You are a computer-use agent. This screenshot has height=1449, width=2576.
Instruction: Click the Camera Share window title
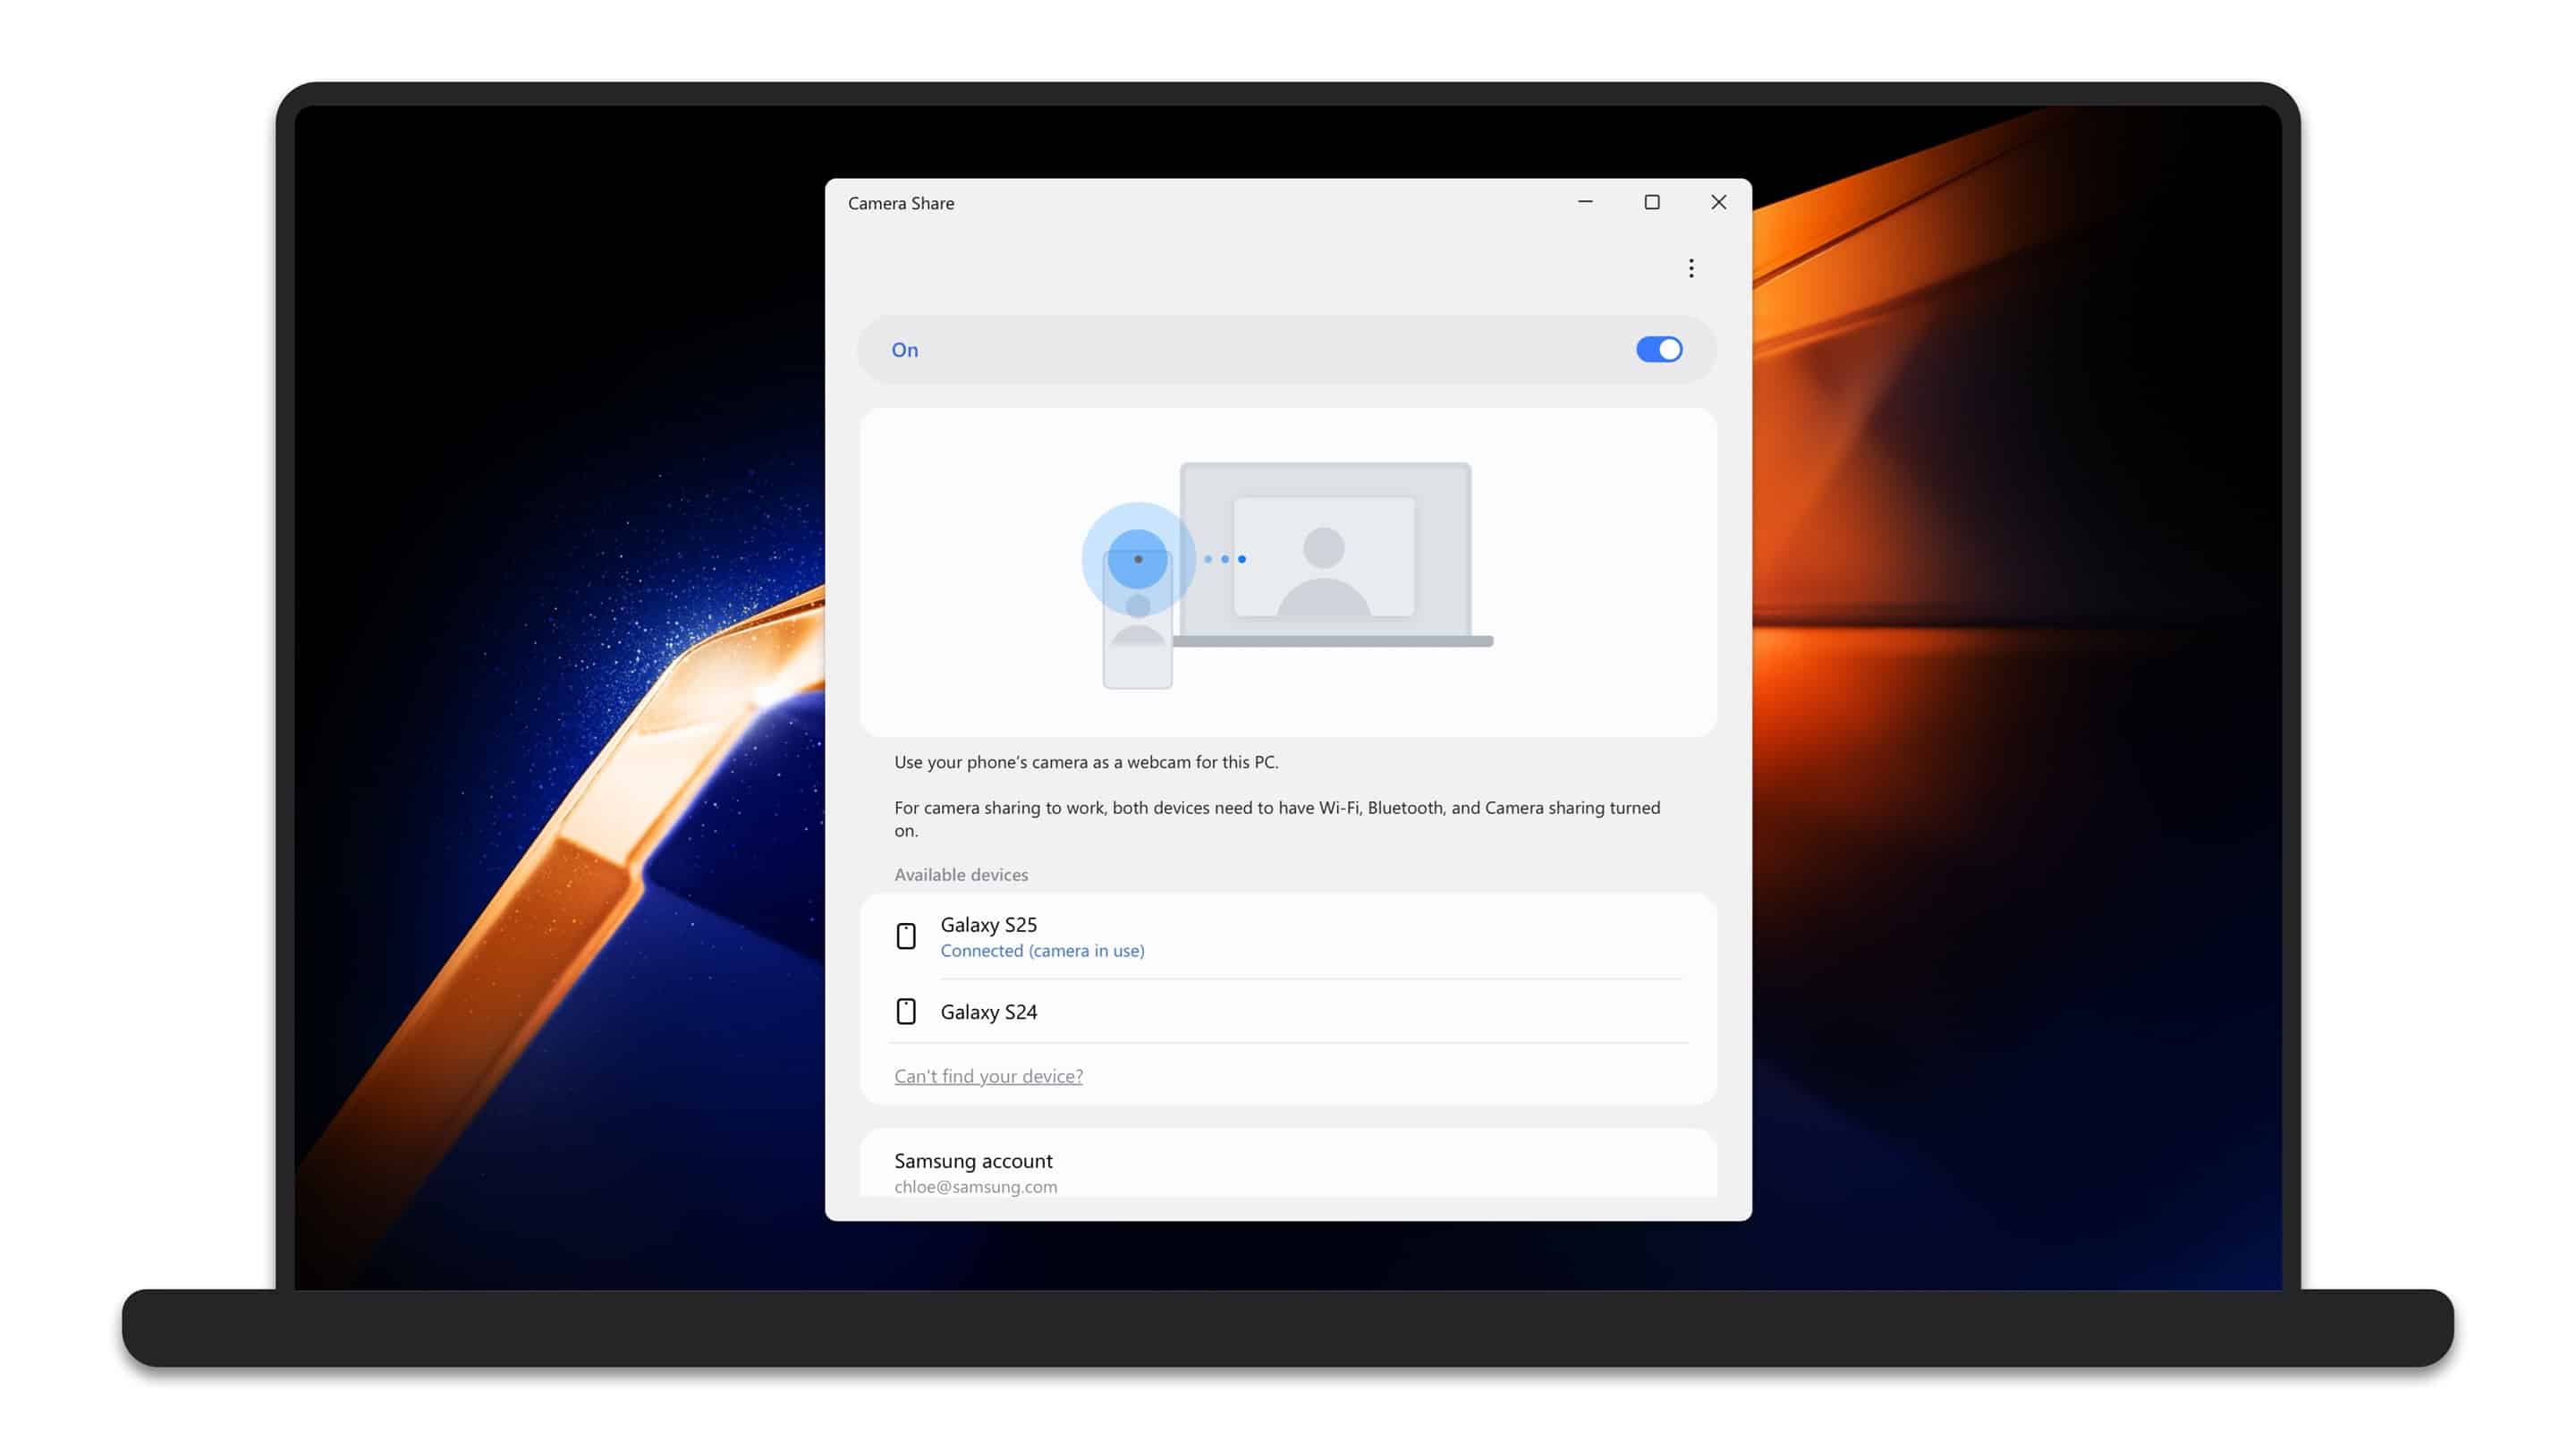coord(900,203)
